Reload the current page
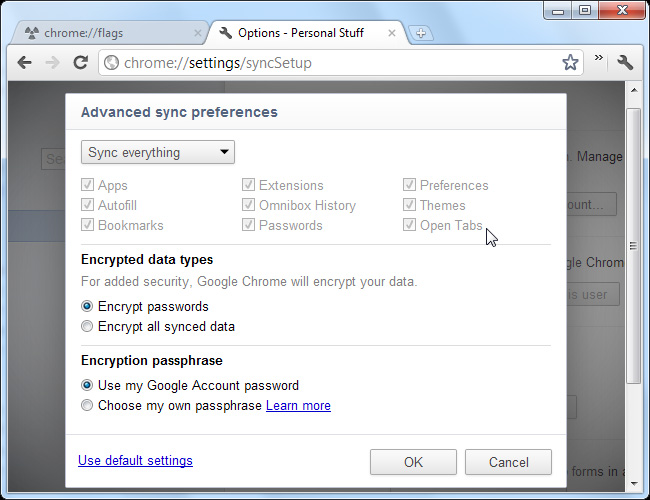Viewport: 650px width, 500px height. click(80, 63)
